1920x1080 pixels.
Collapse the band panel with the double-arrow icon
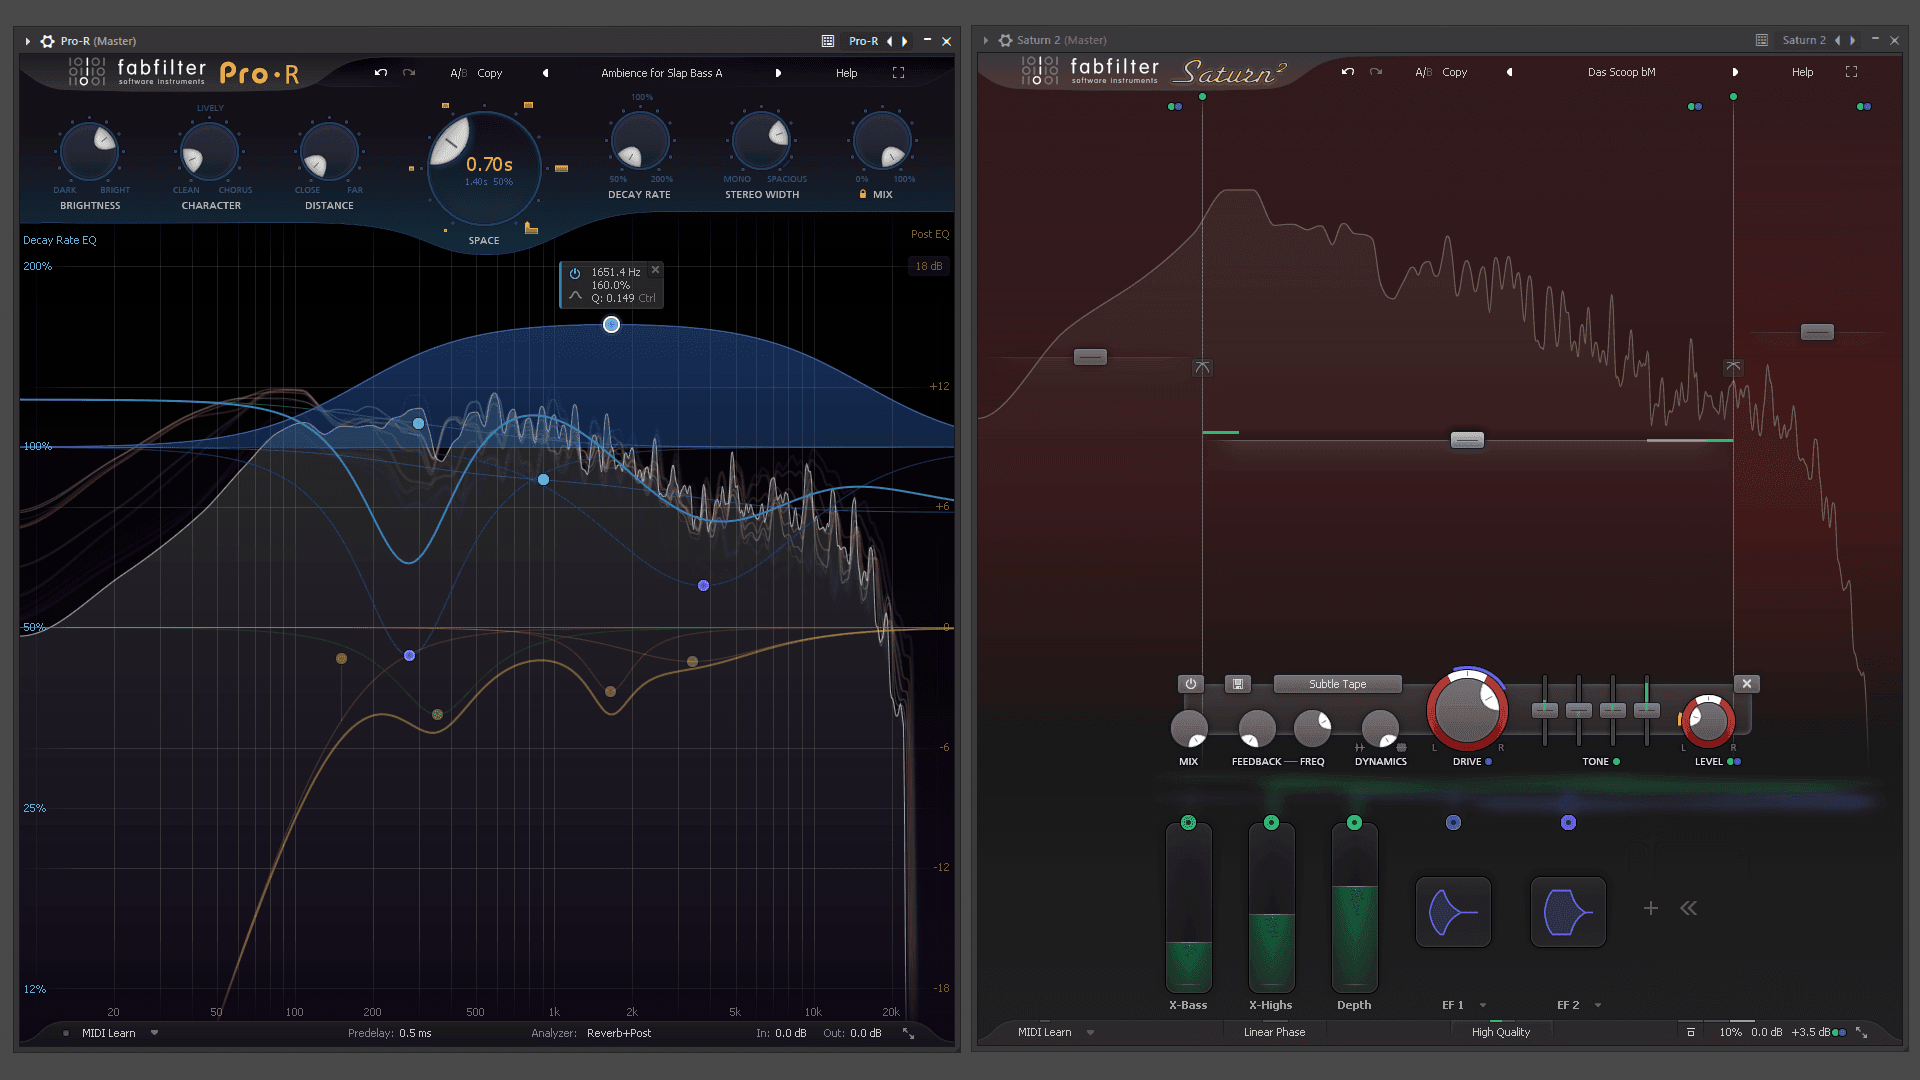pyautogui.click(x=1689, y=908)
